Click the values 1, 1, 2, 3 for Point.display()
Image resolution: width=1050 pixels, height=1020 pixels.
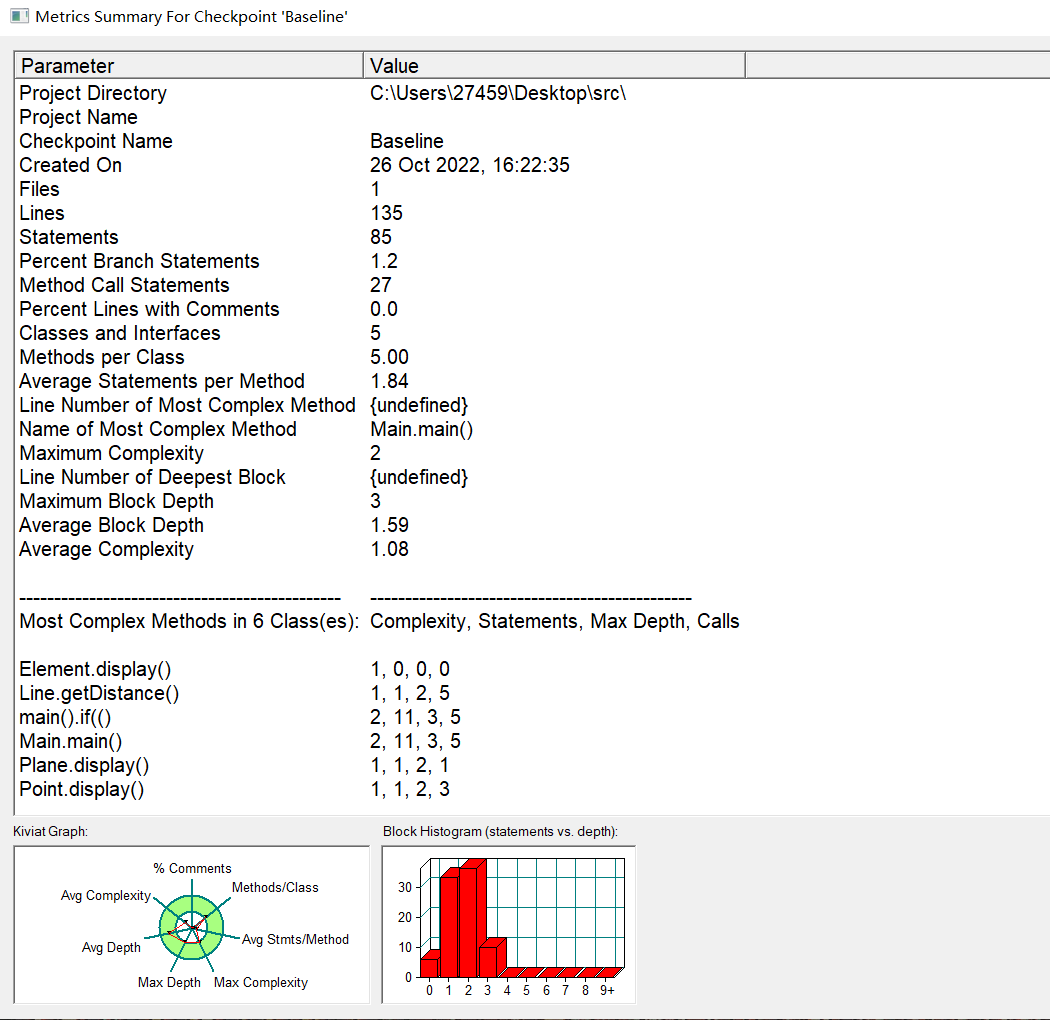pos(410,790)
